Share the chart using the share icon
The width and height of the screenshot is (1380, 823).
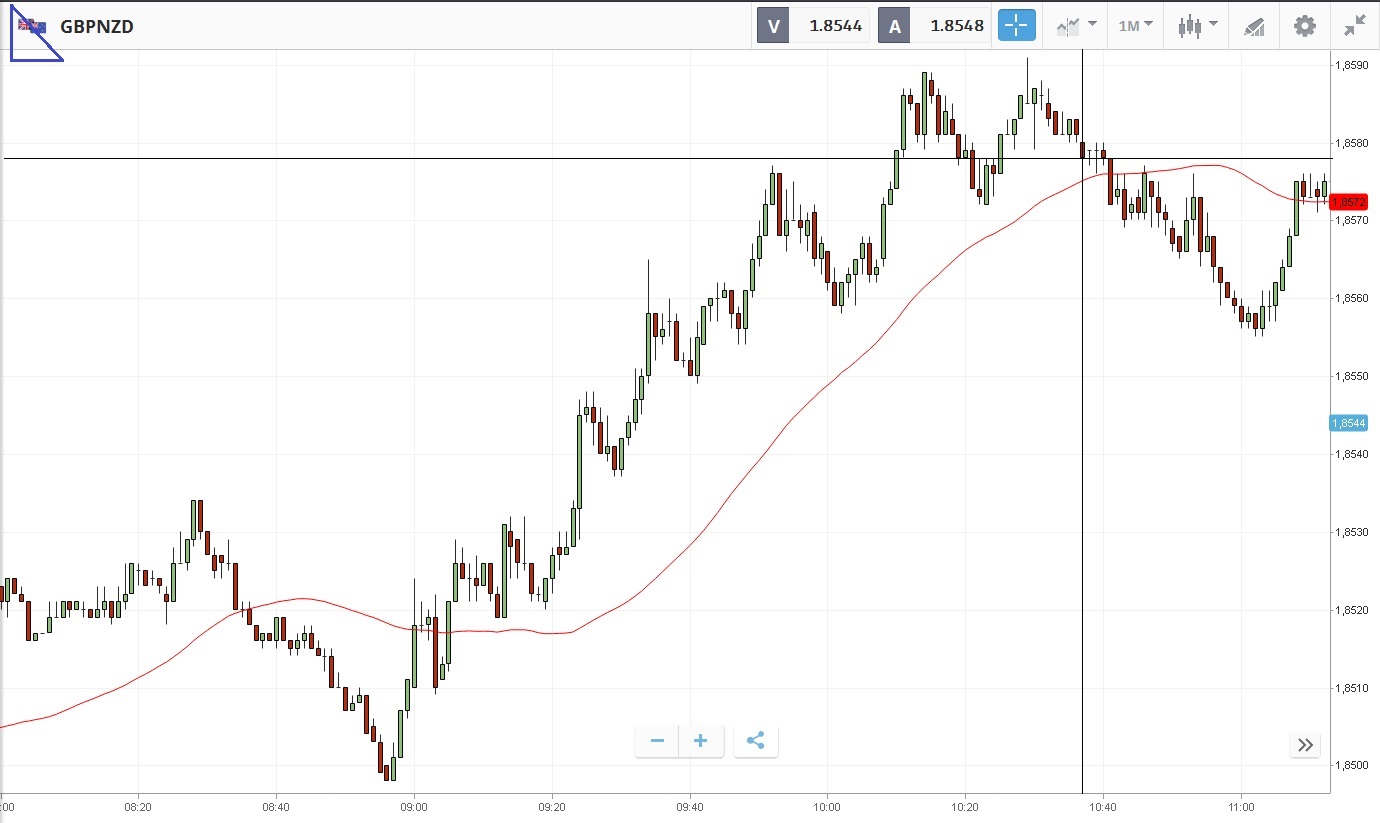coord(756,741)
